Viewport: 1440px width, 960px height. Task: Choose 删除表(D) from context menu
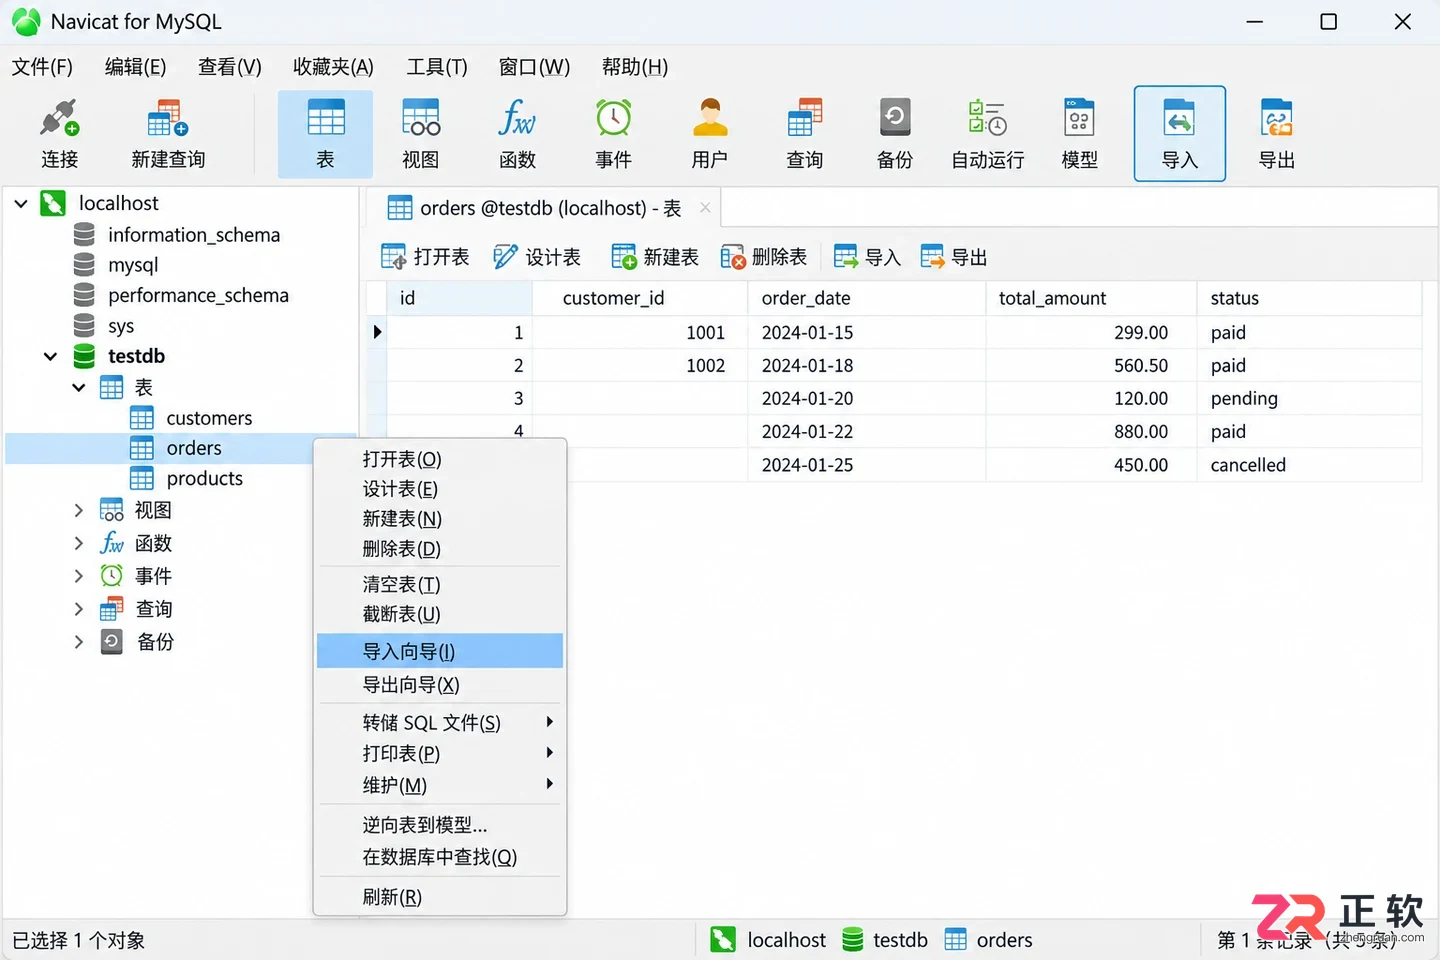click(x=440, y=549)
